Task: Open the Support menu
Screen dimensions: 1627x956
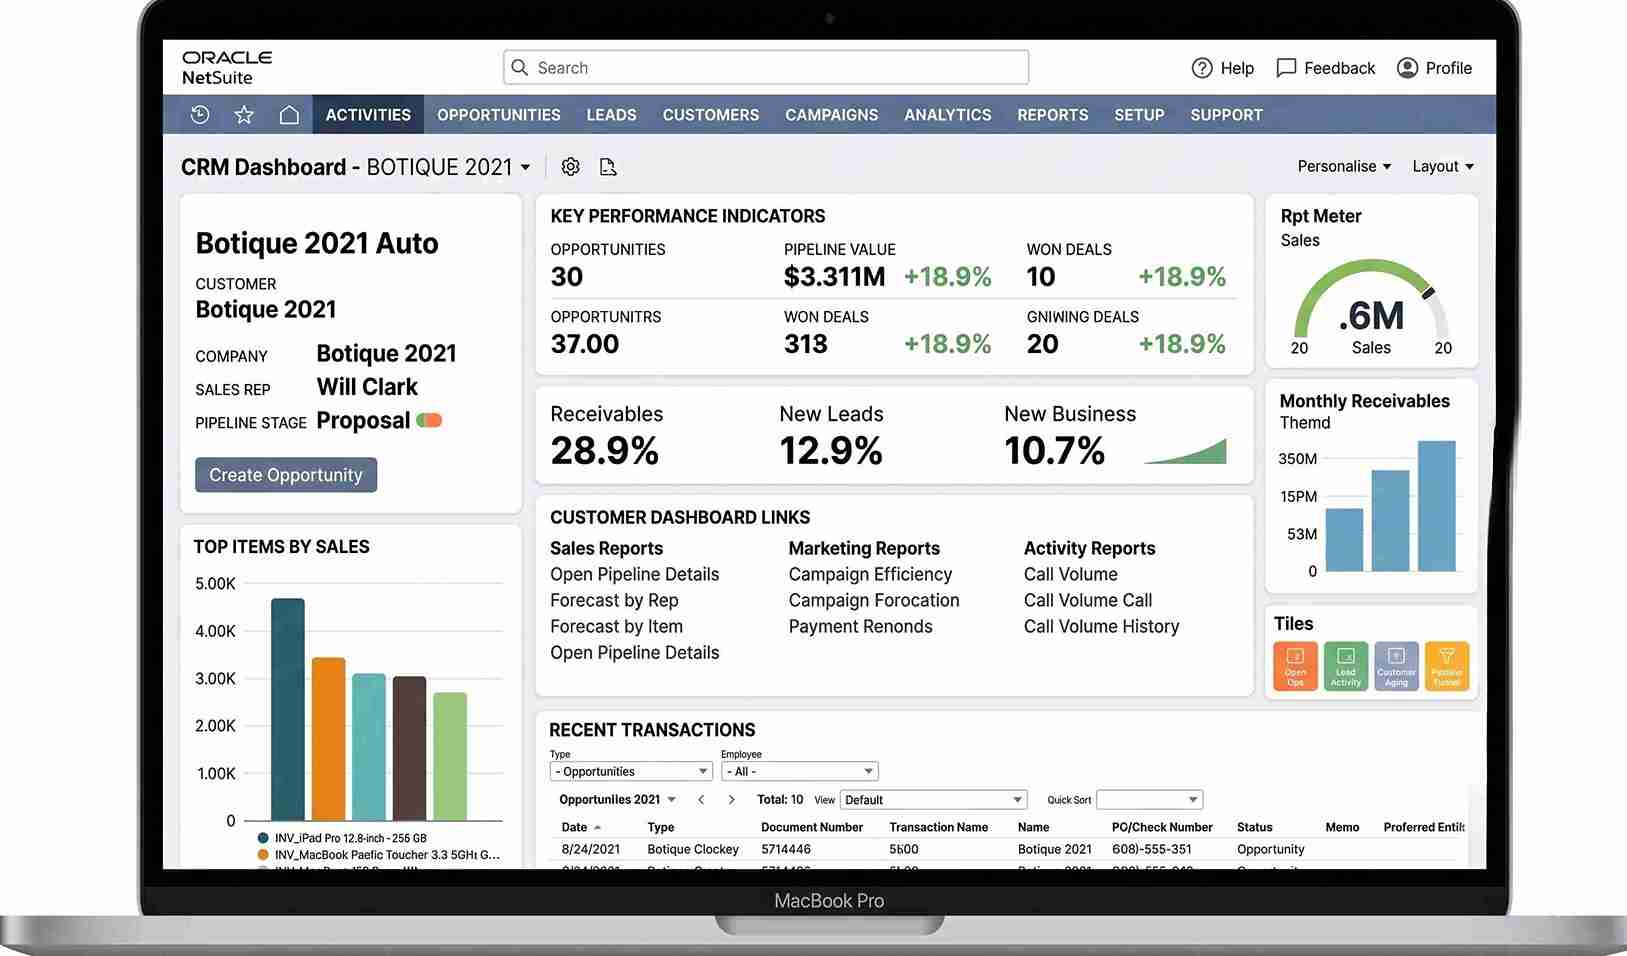Action: point(1226,115)
